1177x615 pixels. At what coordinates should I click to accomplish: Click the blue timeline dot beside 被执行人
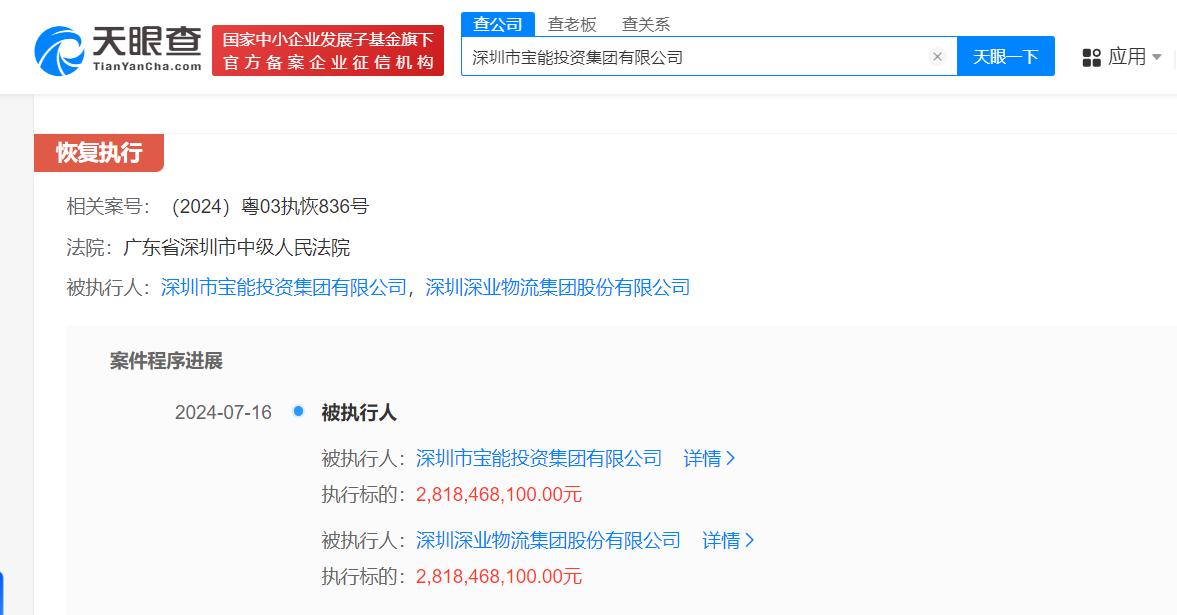coord(296,410)
